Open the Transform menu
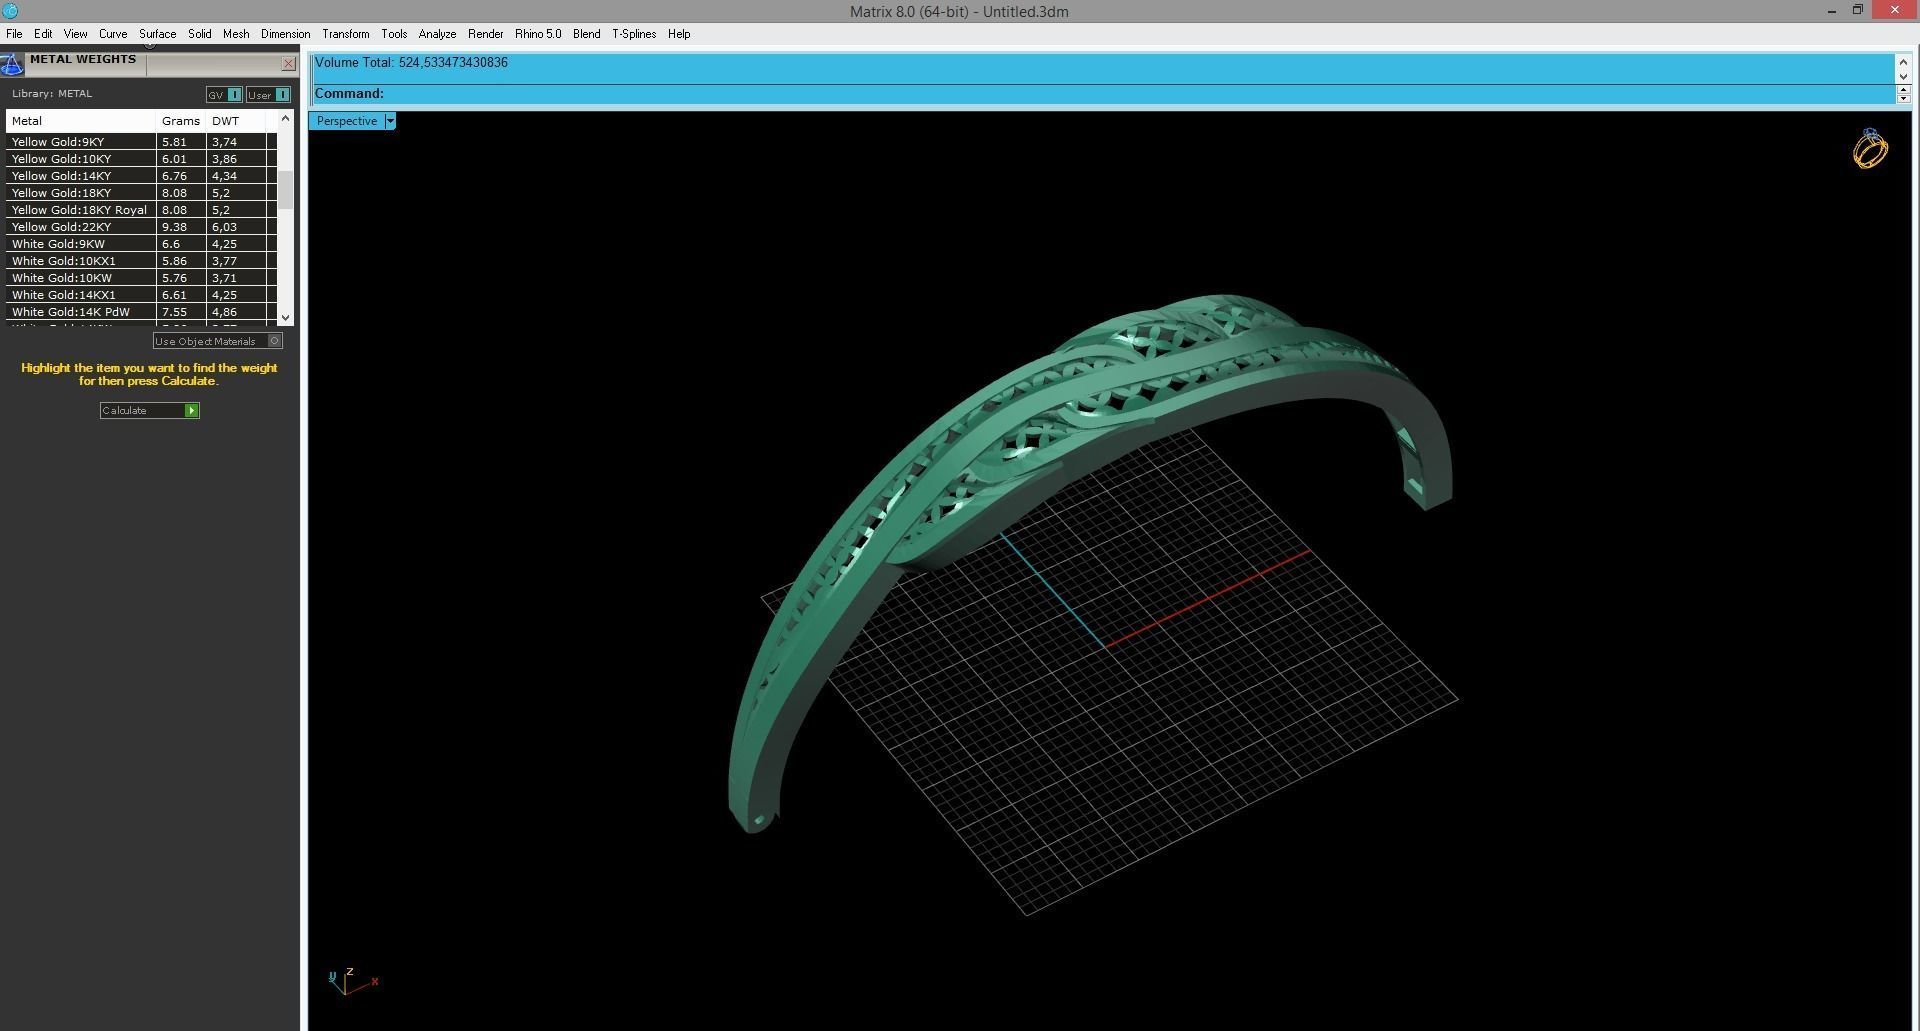 click(x=345, y=34)
